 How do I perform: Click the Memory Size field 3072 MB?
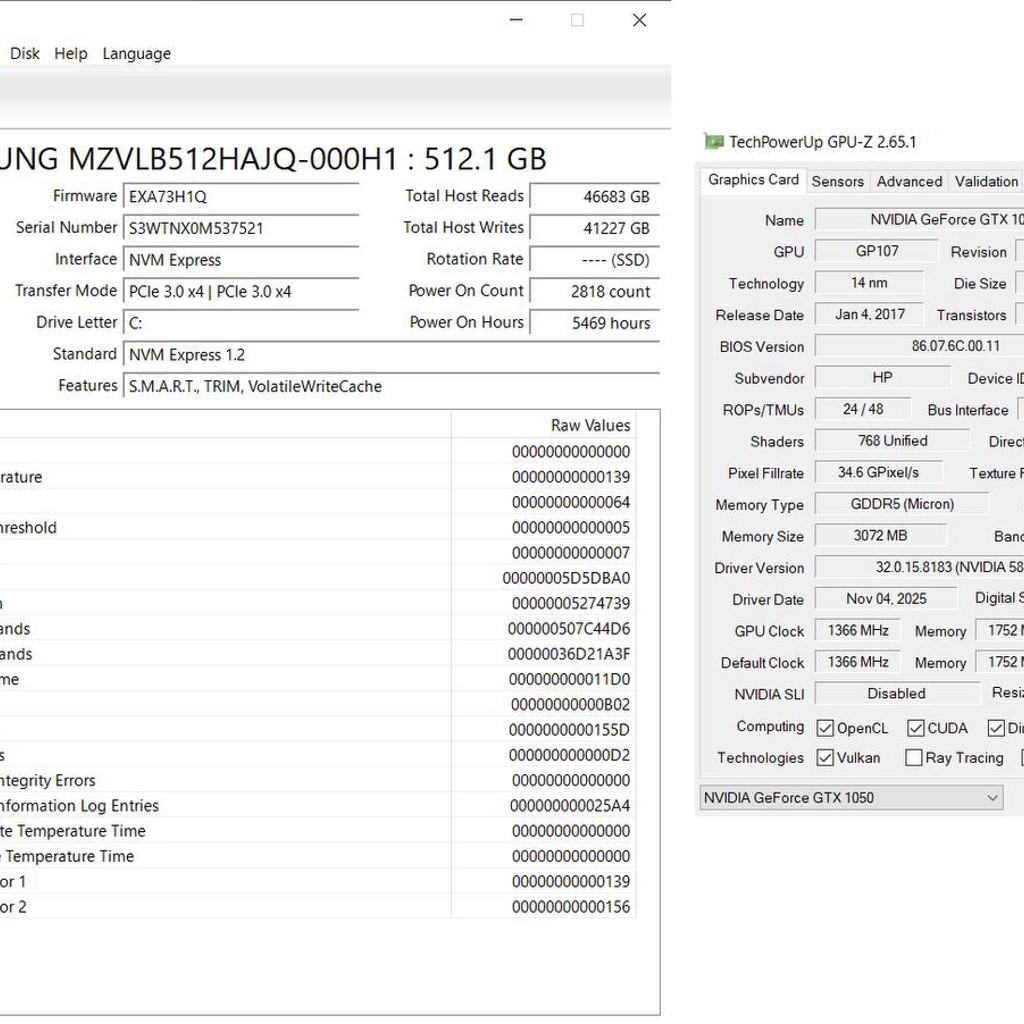point(880,536)
